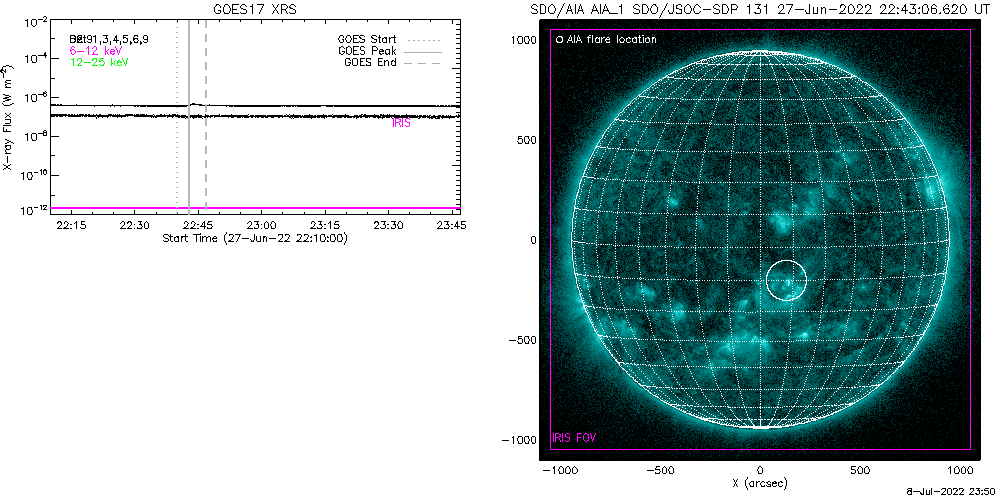This screenshot has width=1000, height=500.
Task: Click the '6-12 keV' legend label
Action: [x=95, y=50]
